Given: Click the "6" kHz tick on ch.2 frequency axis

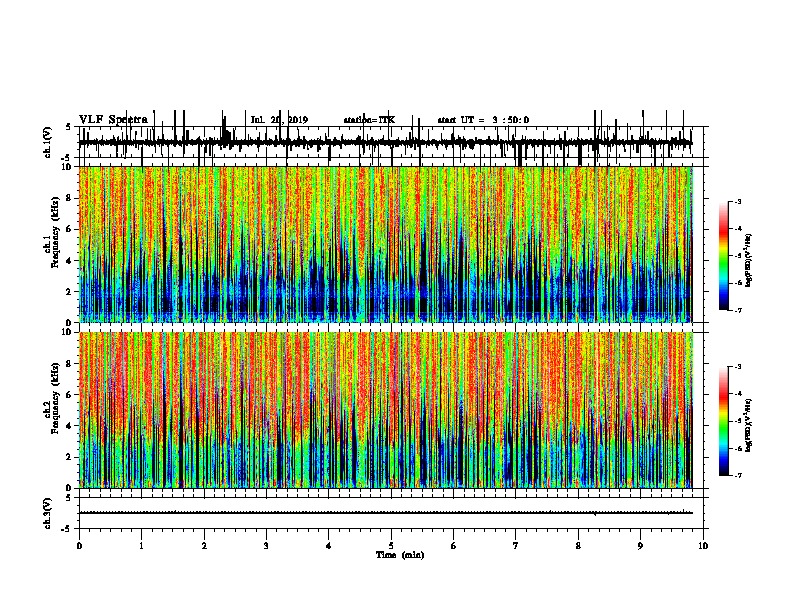Looking at the screenshot, I should (x=70, y=395).
